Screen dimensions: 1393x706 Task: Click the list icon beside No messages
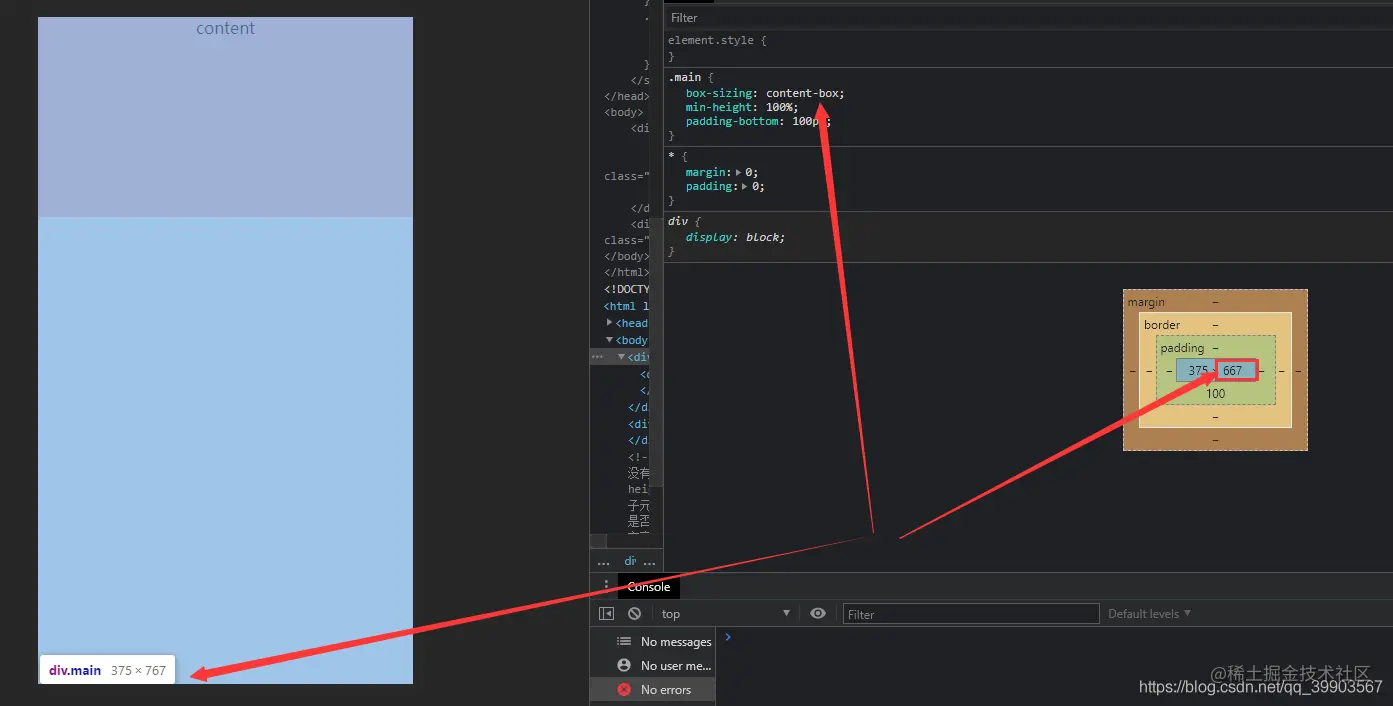pyautogui.click(x=624, y=641)
